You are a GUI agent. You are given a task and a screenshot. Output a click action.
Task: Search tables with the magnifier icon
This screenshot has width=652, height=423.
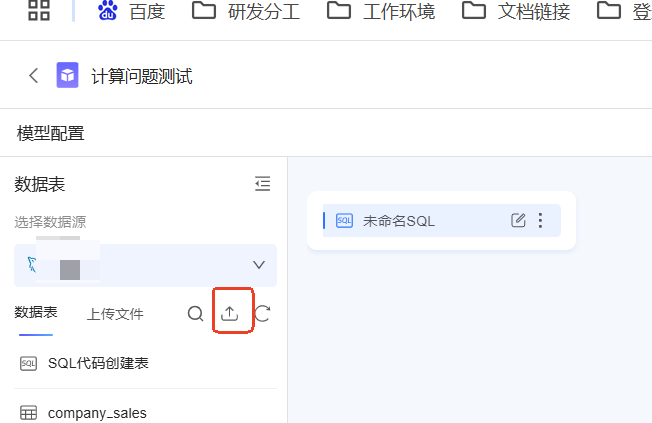(x=195, y=314)
